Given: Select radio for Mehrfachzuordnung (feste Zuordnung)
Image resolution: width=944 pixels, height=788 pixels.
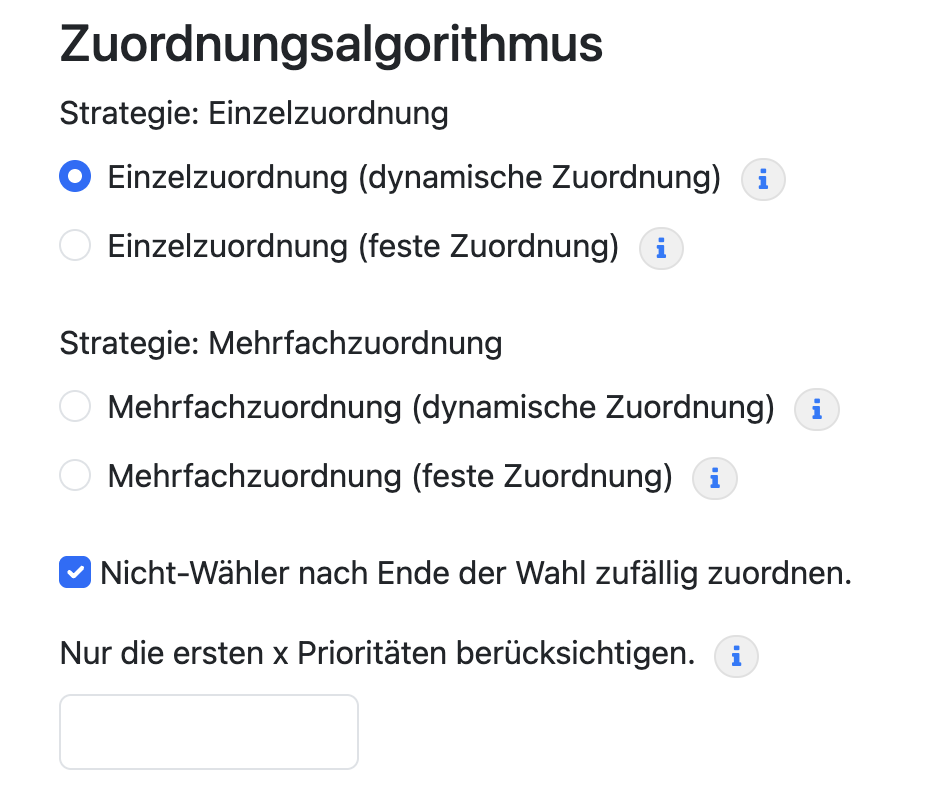Looking at the screenshot, I should (75, 476).
